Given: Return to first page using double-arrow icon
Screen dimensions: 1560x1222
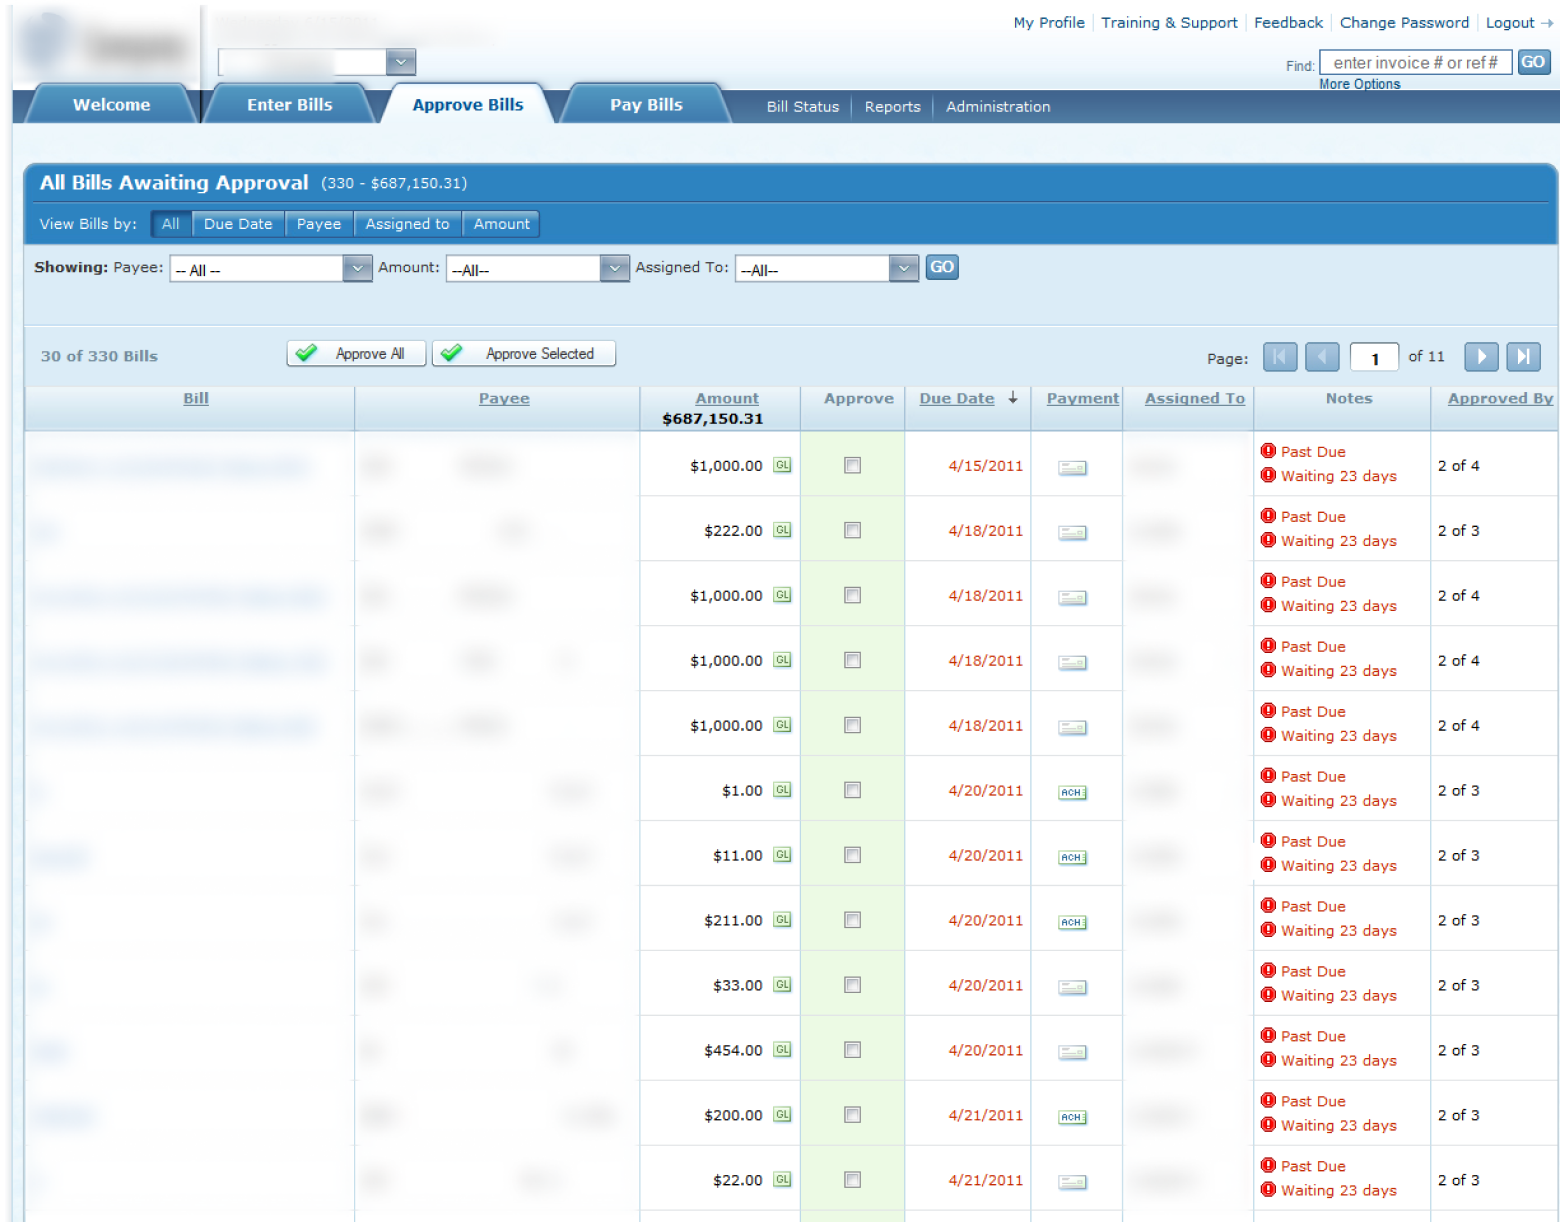Looking at the screenshot, I should 1280,356.
